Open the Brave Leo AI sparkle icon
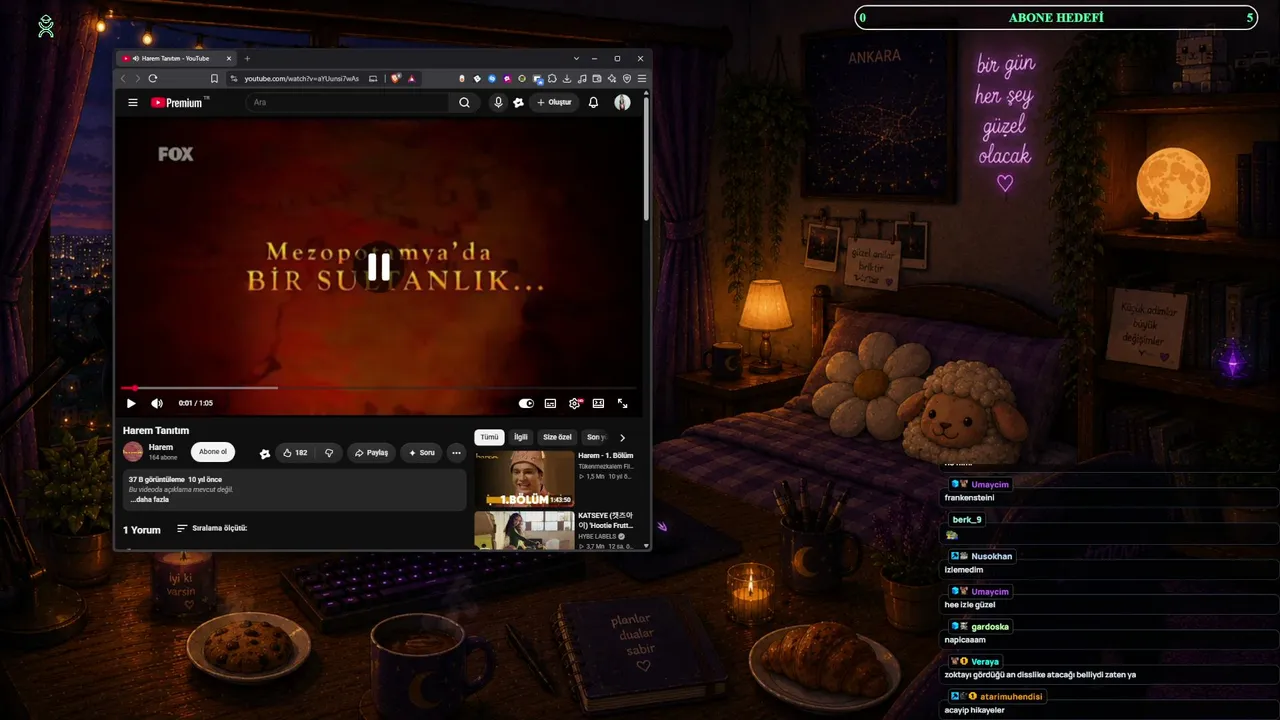 tap(612, 78)
